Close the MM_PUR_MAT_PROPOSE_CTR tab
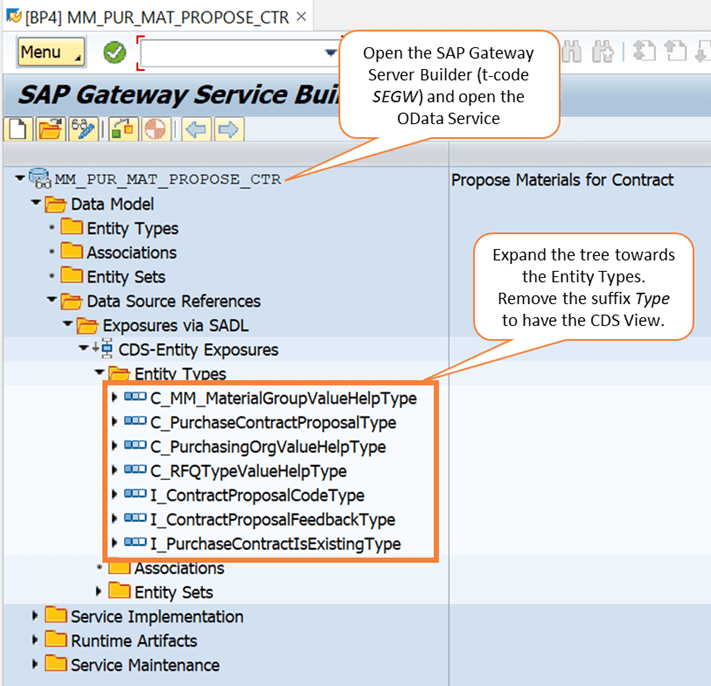The height and width of the screenshot is (686, 711). (301, 17)
